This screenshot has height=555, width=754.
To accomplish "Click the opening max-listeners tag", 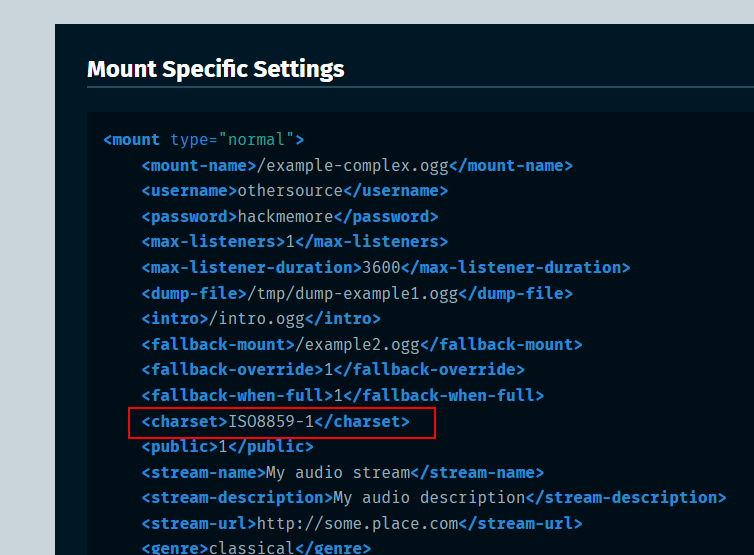I will [210, 242].
